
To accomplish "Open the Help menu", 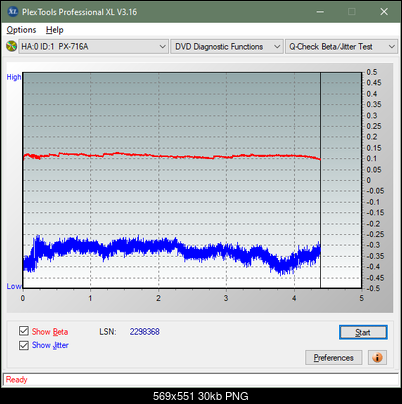I will click(x=55, y=30).
